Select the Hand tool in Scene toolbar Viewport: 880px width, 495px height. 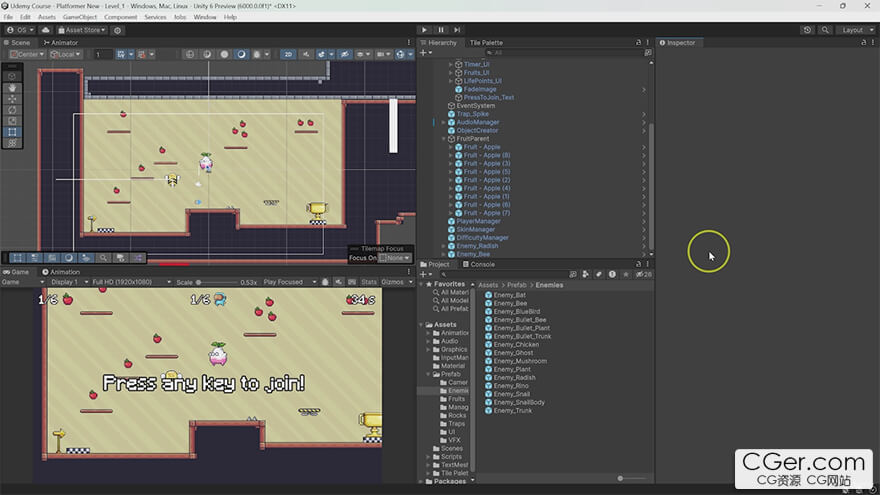tap(12, 88)
